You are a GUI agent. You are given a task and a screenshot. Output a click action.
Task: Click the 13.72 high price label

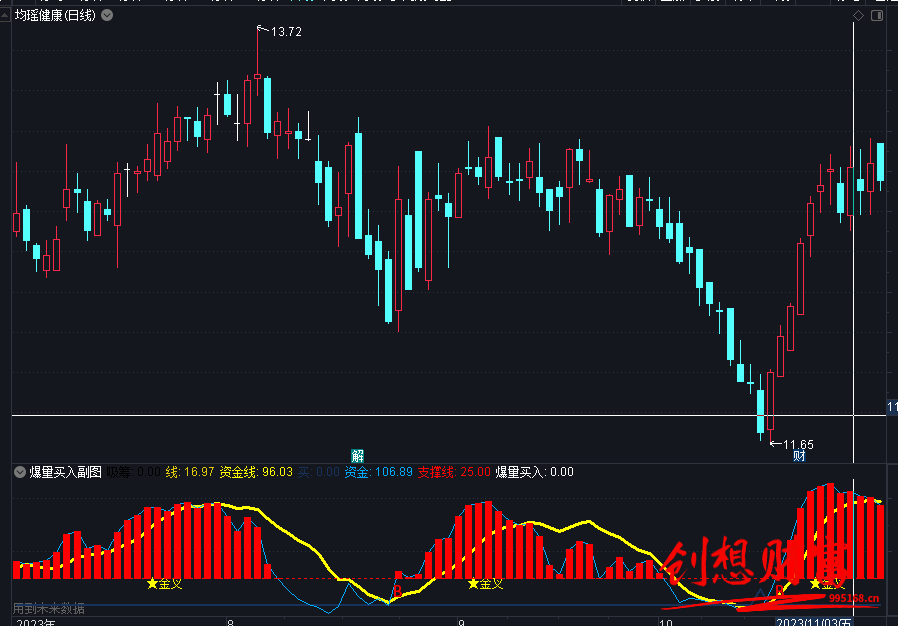tap(286, 32)
